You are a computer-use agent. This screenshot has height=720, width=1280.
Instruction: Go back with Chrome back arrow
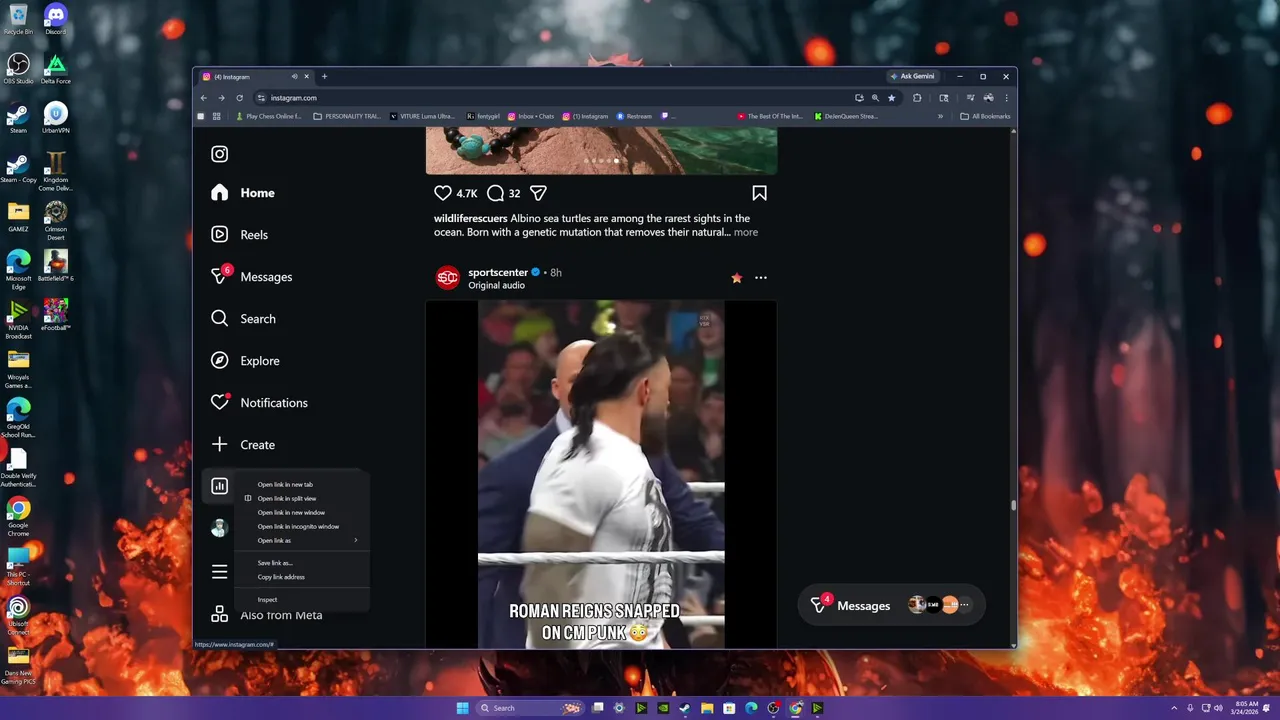tap(203, 98)
